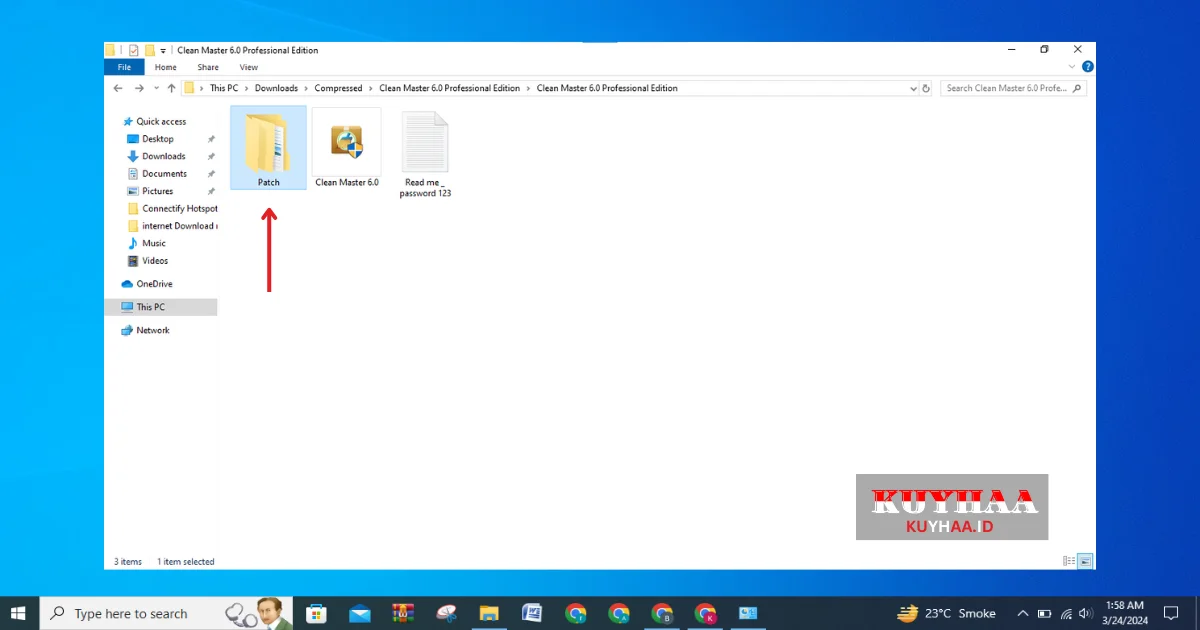Switch to large icons view in status bar

[x=1085, y=562]
